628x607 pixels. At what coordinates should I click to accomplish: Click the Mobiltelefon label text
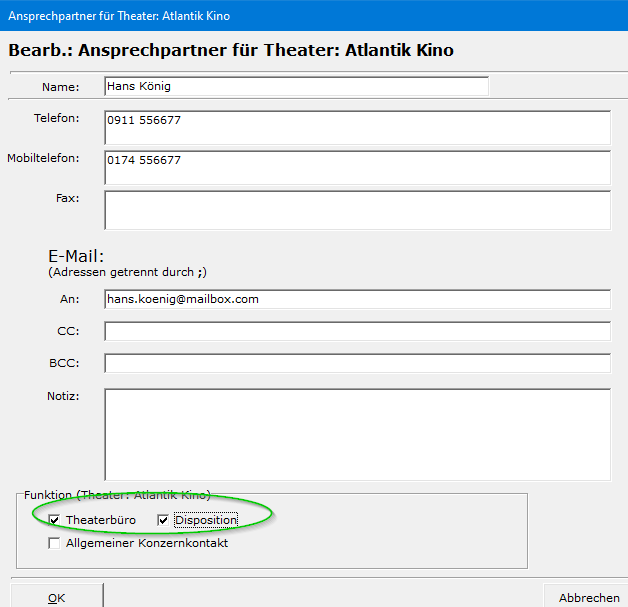coord(43,159)
